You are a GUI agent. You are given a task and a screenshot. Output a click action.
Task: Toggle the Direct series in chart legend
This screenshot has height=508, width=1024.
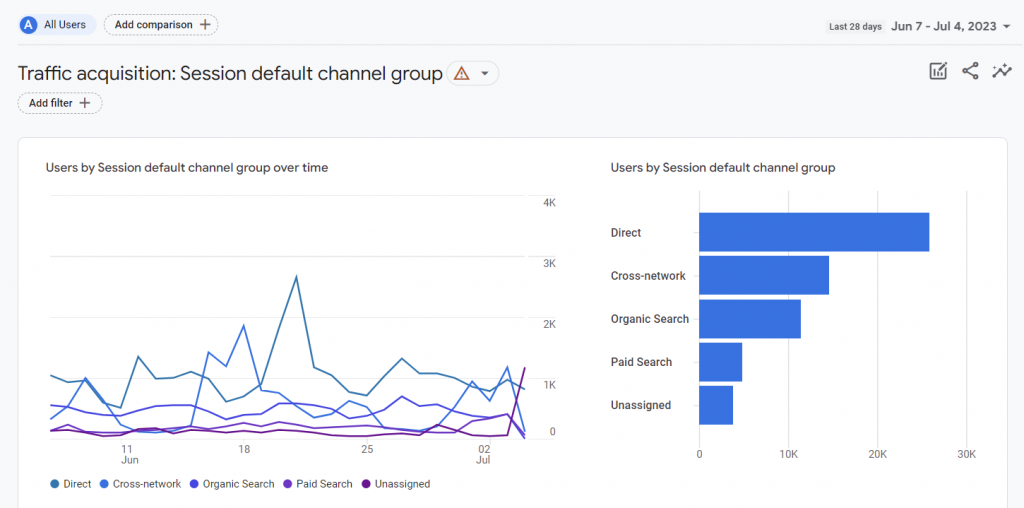click(x=70, y=484)
